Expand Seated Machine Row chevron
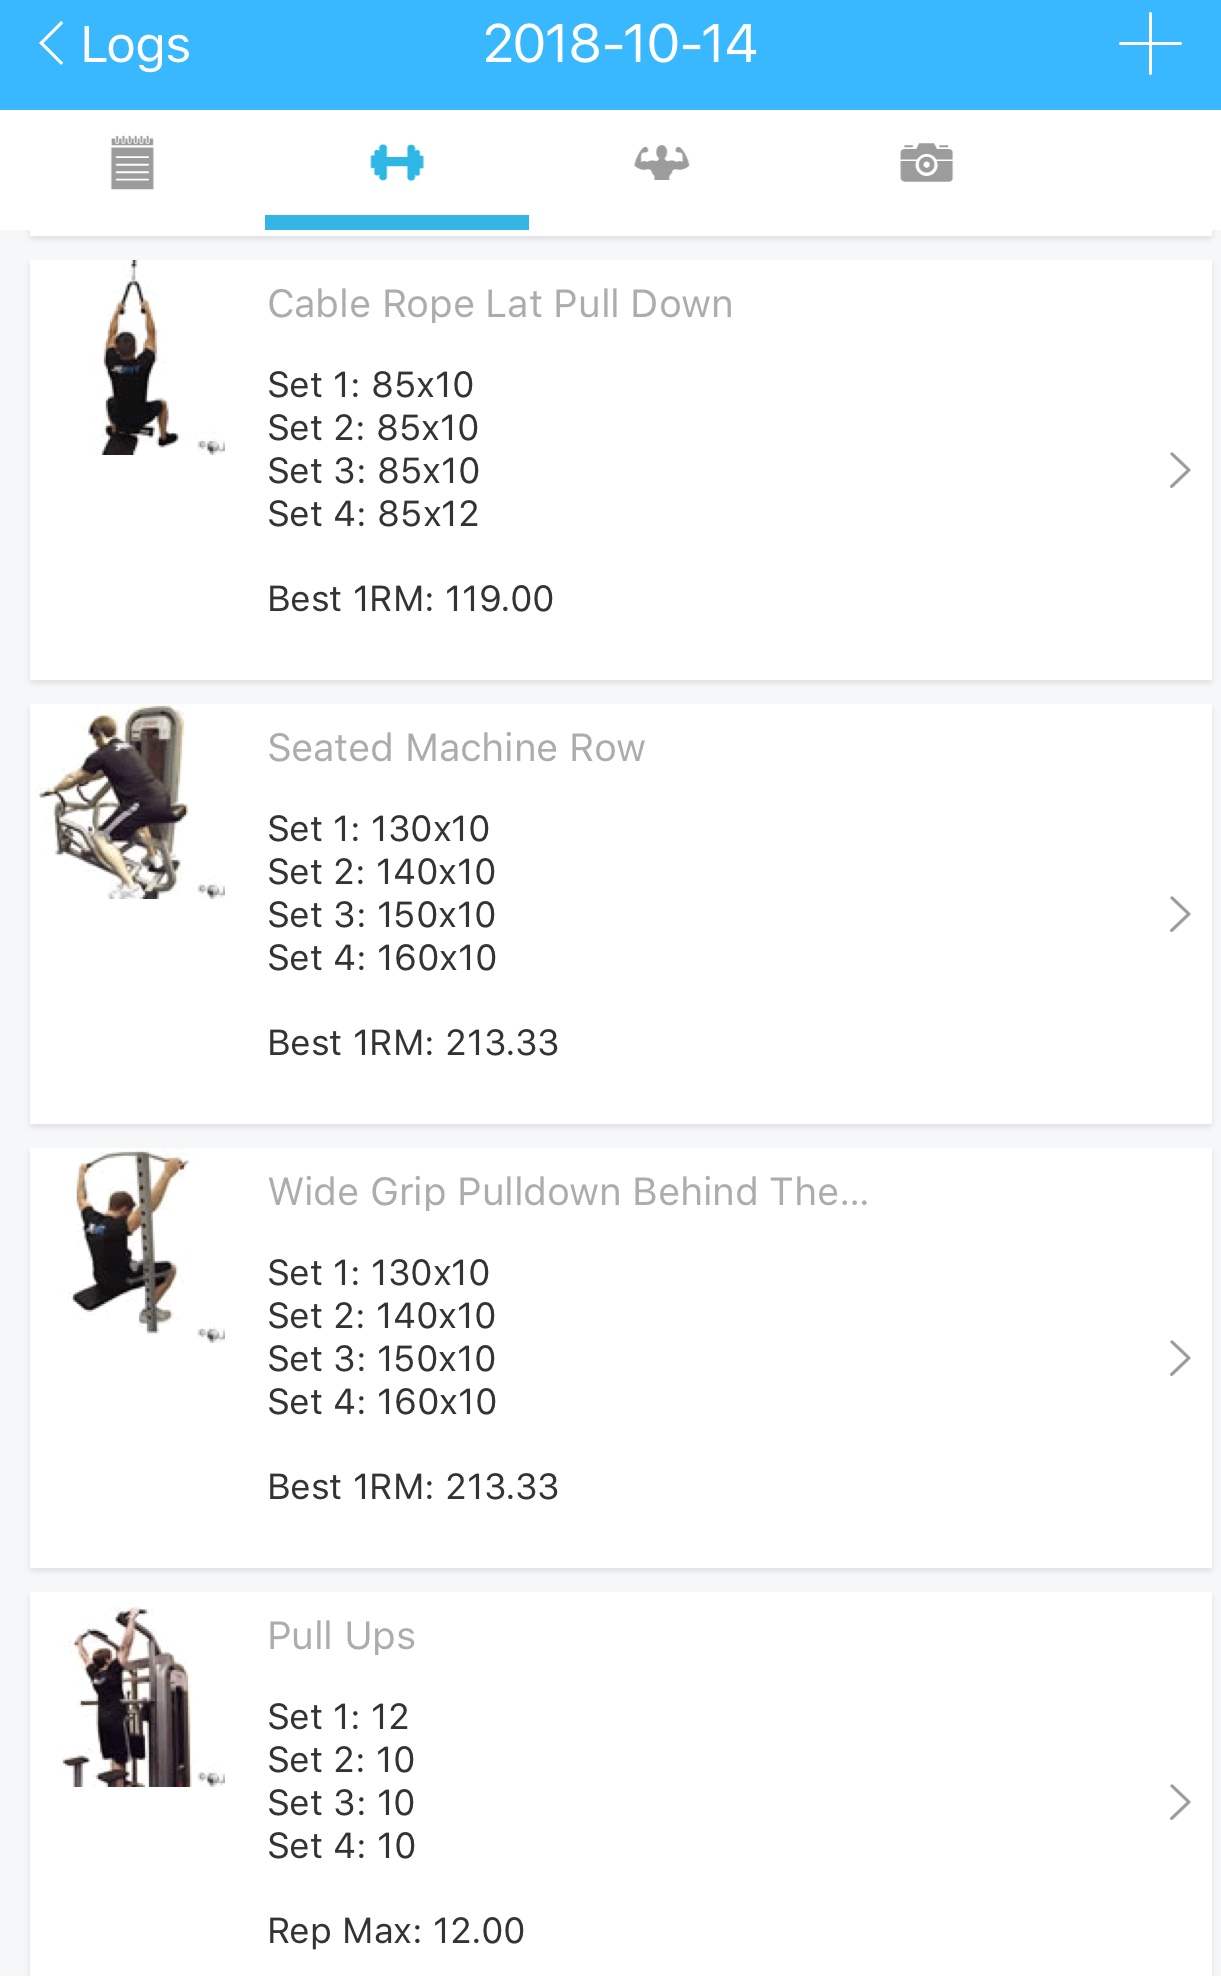 1179,914
